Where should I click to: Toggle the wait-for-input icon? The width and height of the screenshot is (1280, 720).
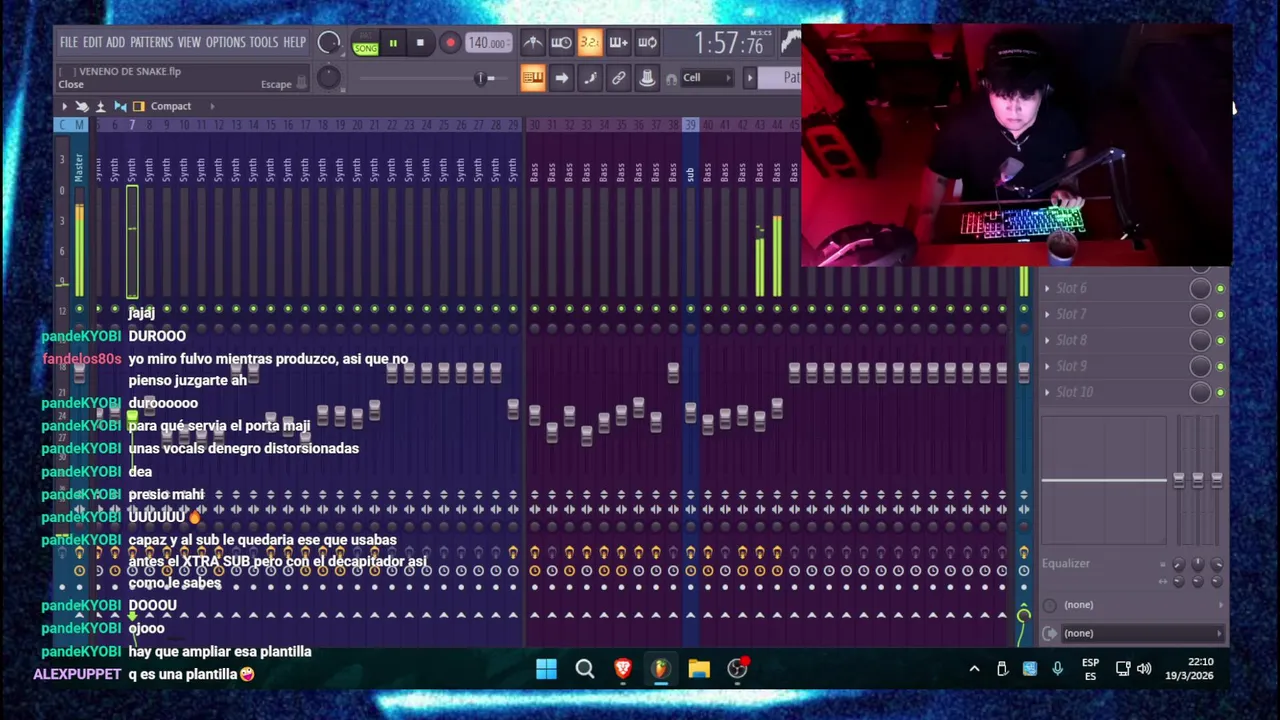[561, 43]
